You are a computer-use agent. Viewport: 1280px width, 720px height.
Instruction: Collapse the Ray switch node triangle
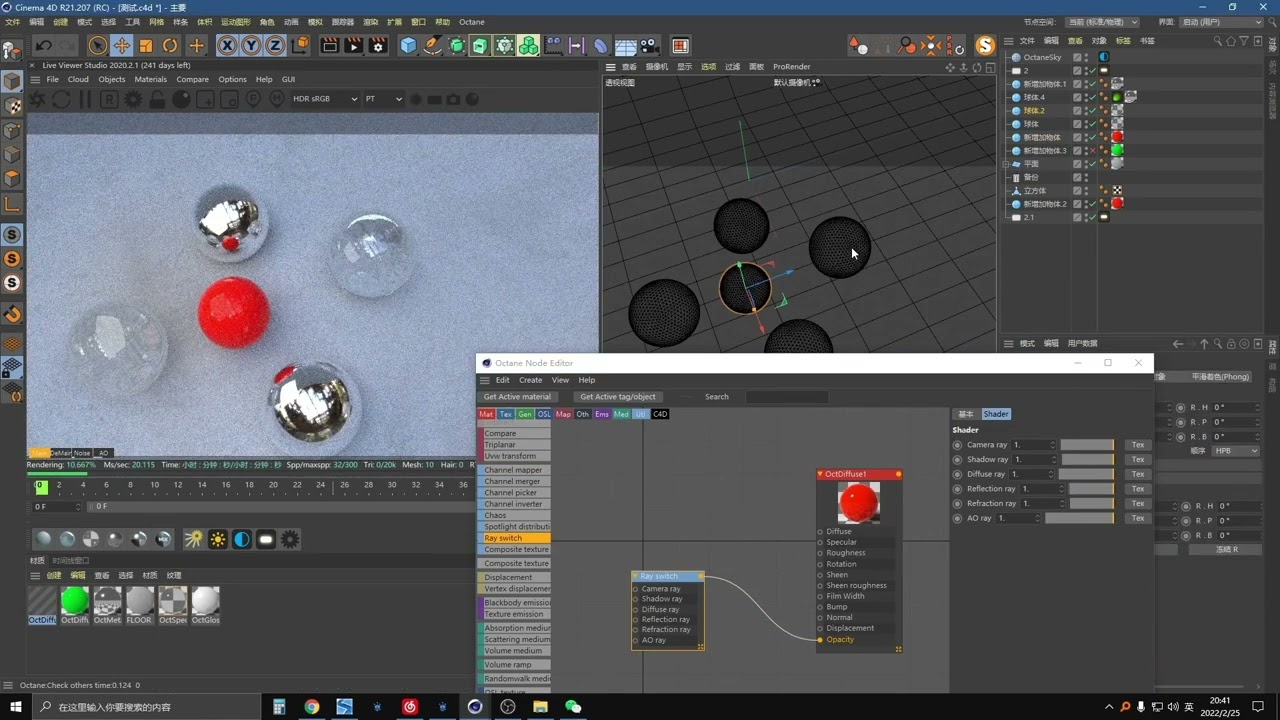pyautogui.click(x=636, y=576)
